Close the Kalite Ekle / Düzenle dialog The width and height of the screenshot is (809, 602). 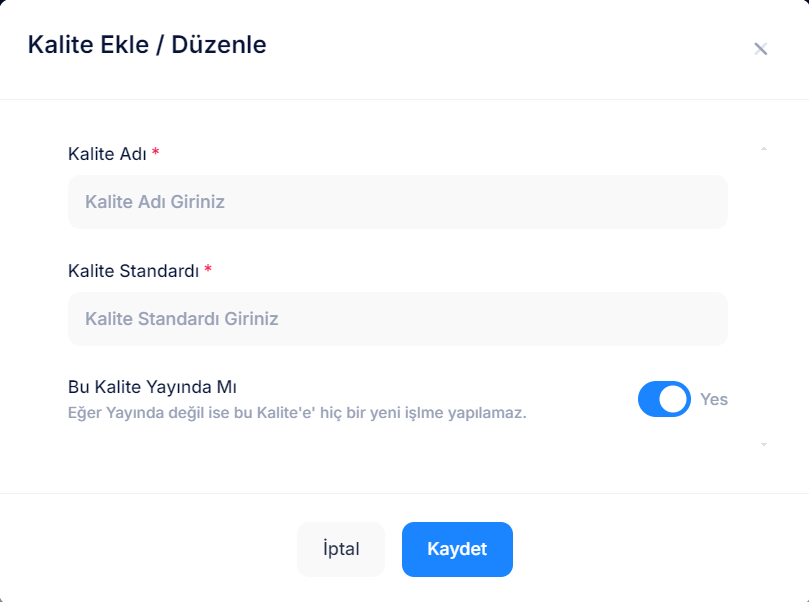(x=760, y=48)
